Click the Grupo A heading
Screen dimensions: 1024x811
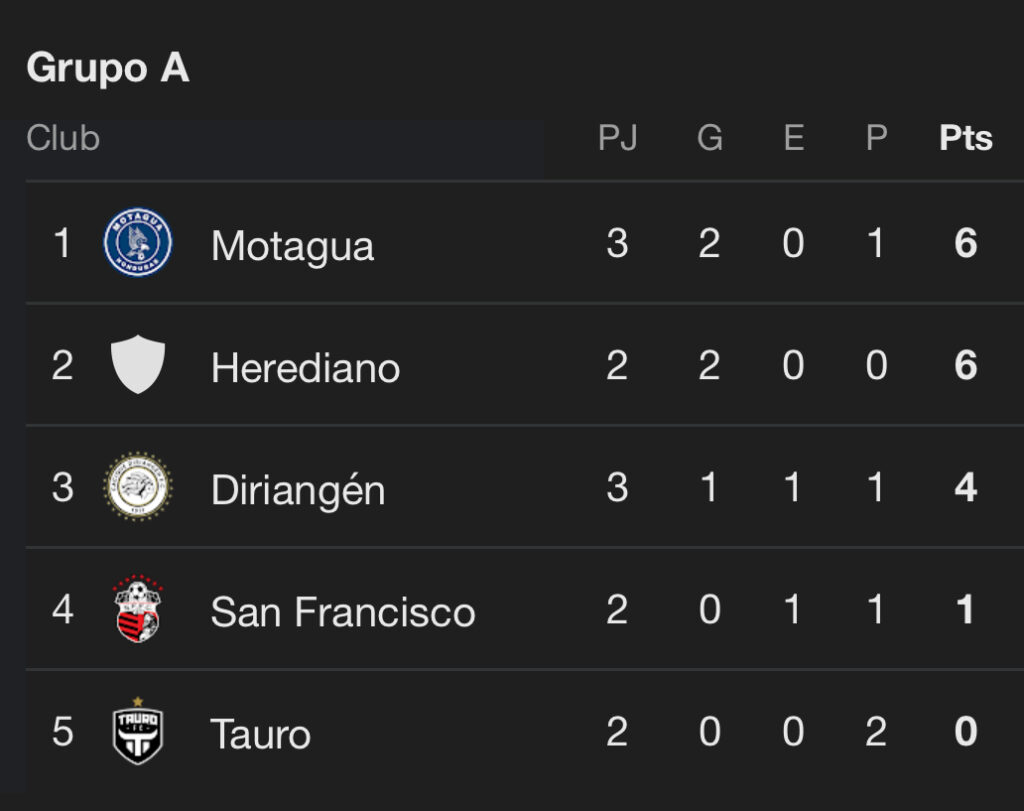click(x=107, y=68)
